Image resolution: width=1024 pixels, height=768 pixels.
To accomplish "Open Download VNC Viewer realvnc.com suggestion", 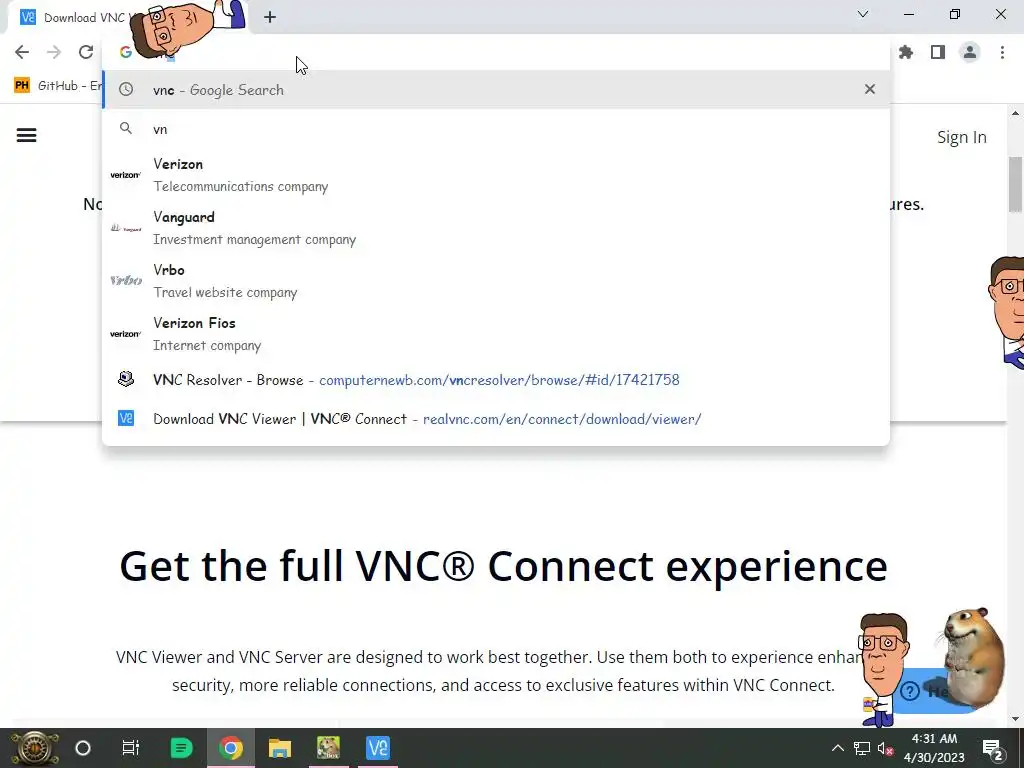I will coord(496,419).
